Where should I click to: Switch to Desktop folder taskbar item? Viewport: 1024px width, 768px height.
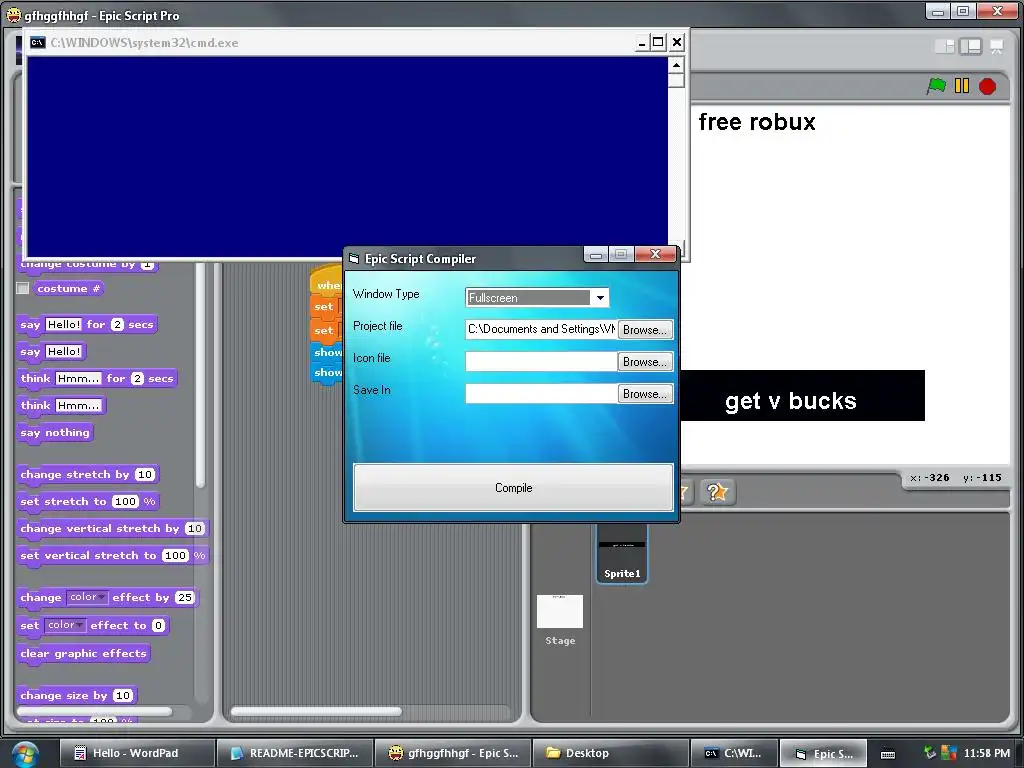pyautogui.click(x=611, y=753)
